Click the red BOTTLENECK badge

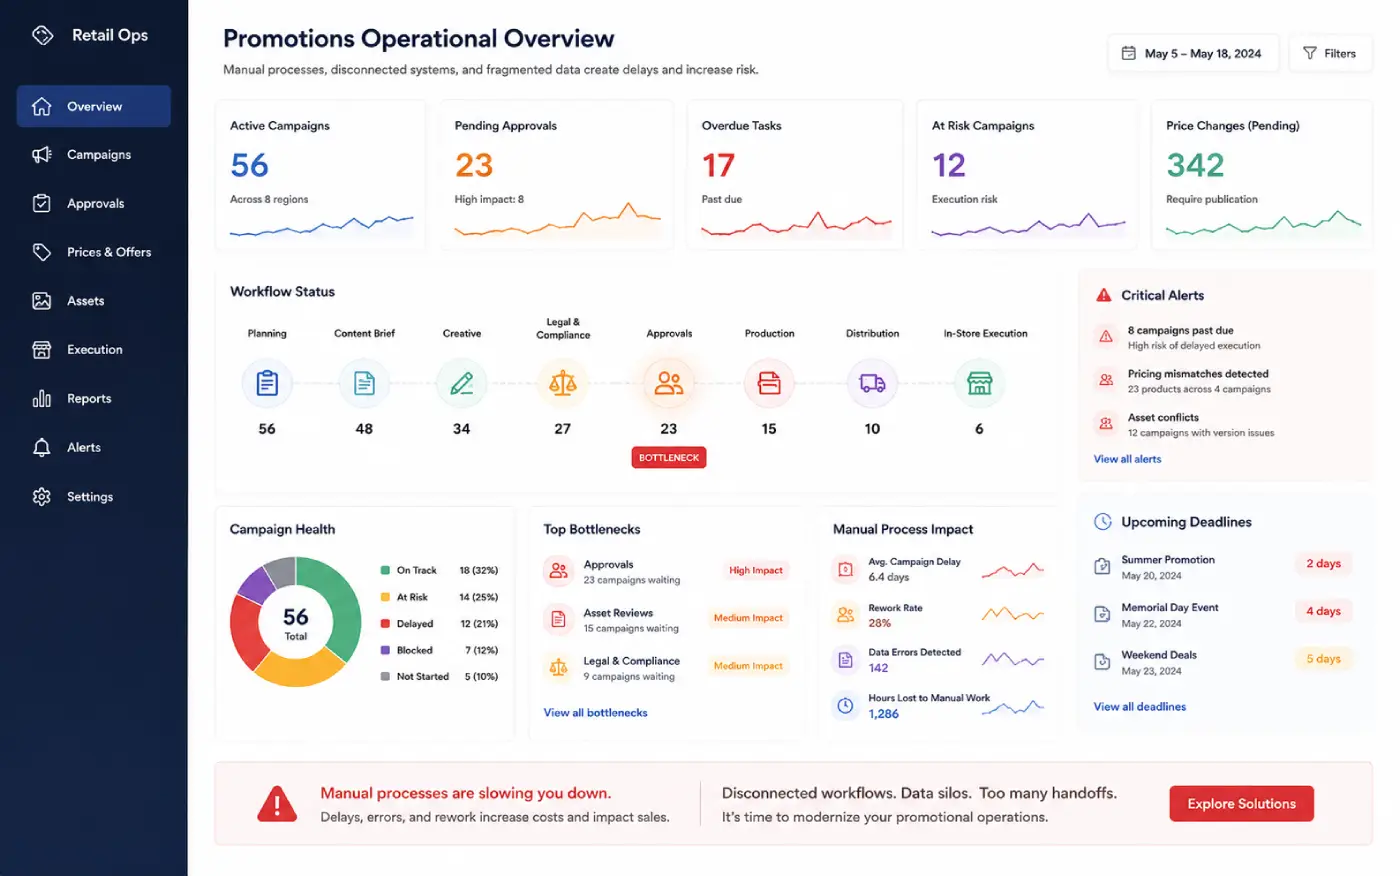pos(669,458)
